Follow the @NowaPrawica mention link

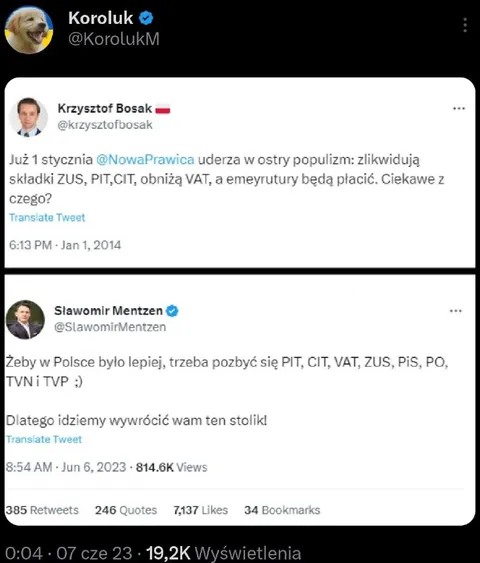(x=145, y=159)
